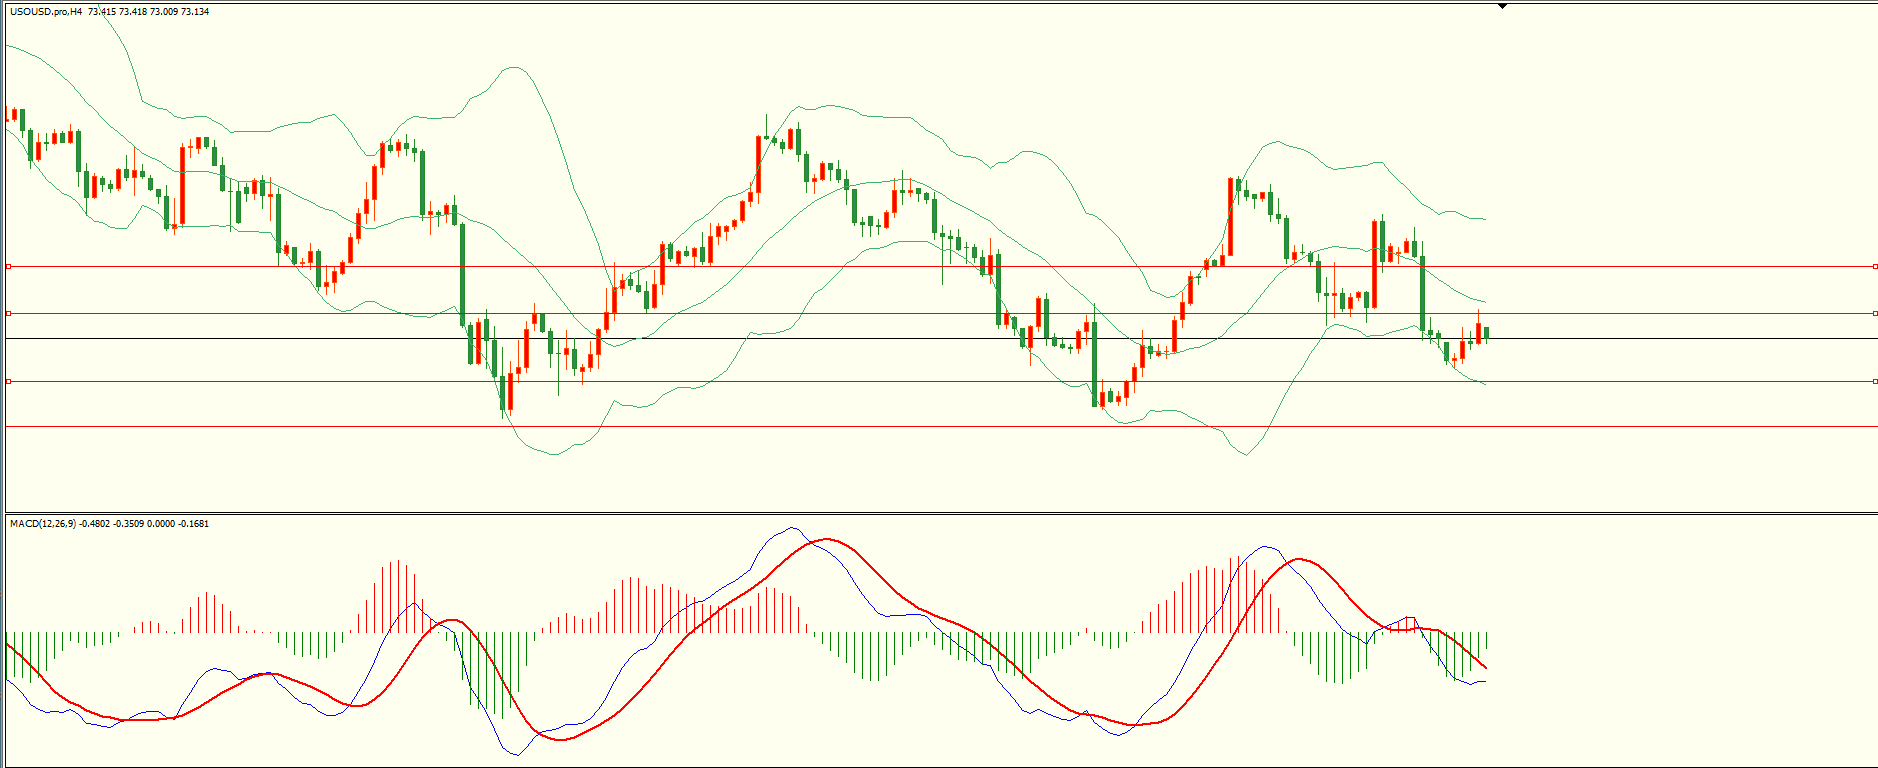Select the red line just below the black price line
The height and width of the screenshot is (768, 1878).
940,382
